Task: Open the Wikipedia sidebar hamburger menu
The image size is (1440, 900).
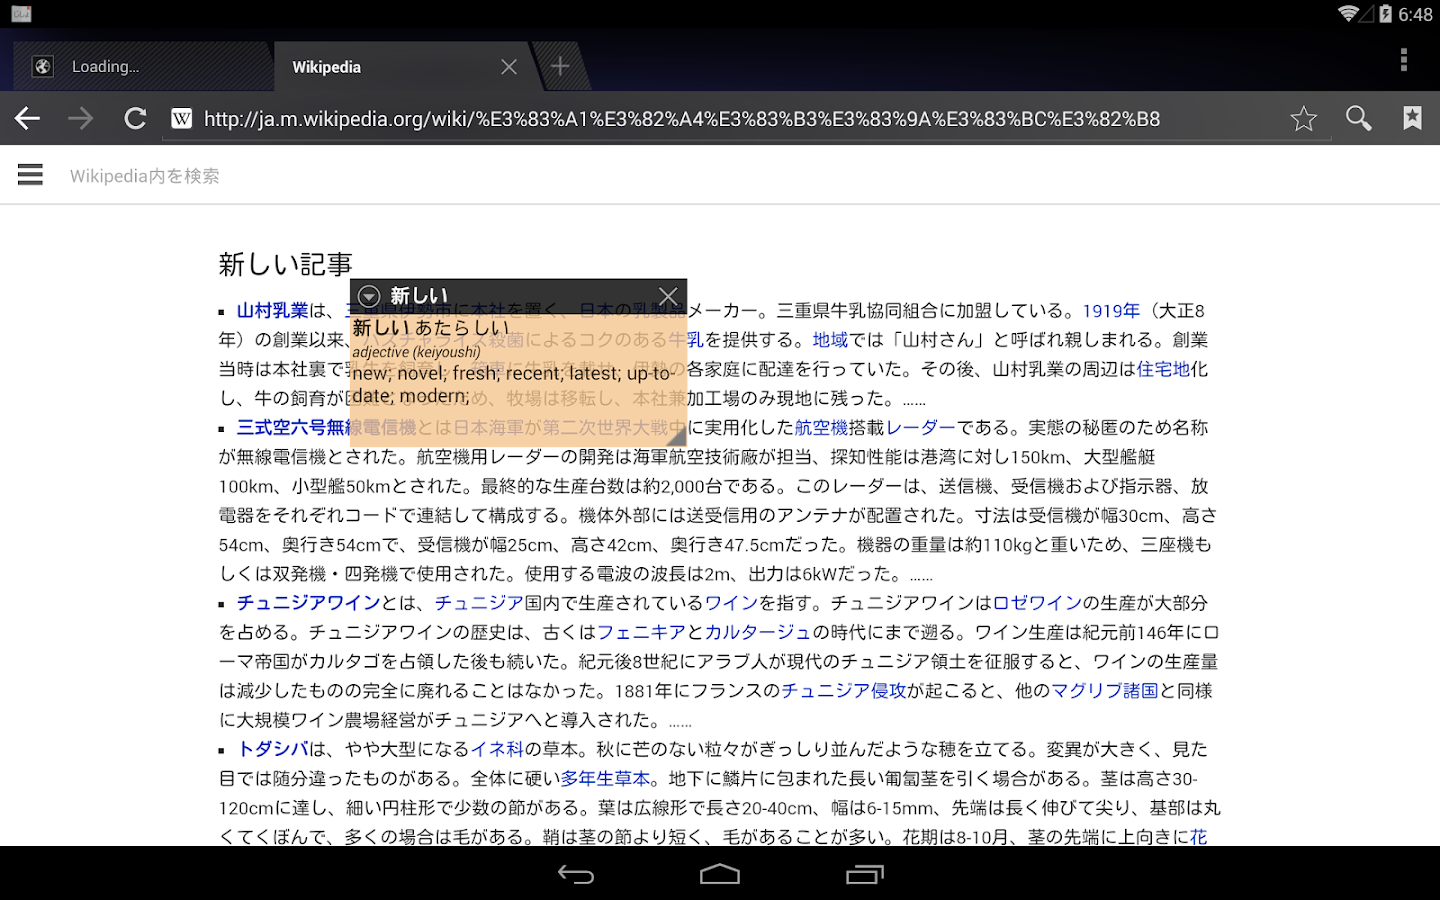Action: pyautogui.click(x=30, y=174)
